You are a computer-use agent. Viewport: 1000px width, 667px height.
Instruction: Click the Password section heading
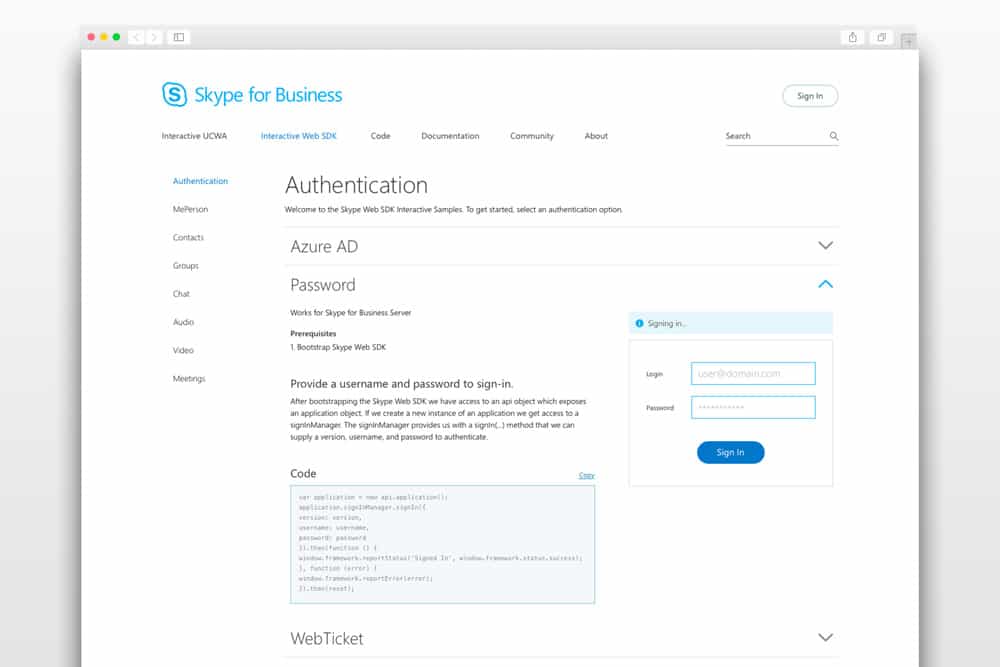tap(323, 285)
